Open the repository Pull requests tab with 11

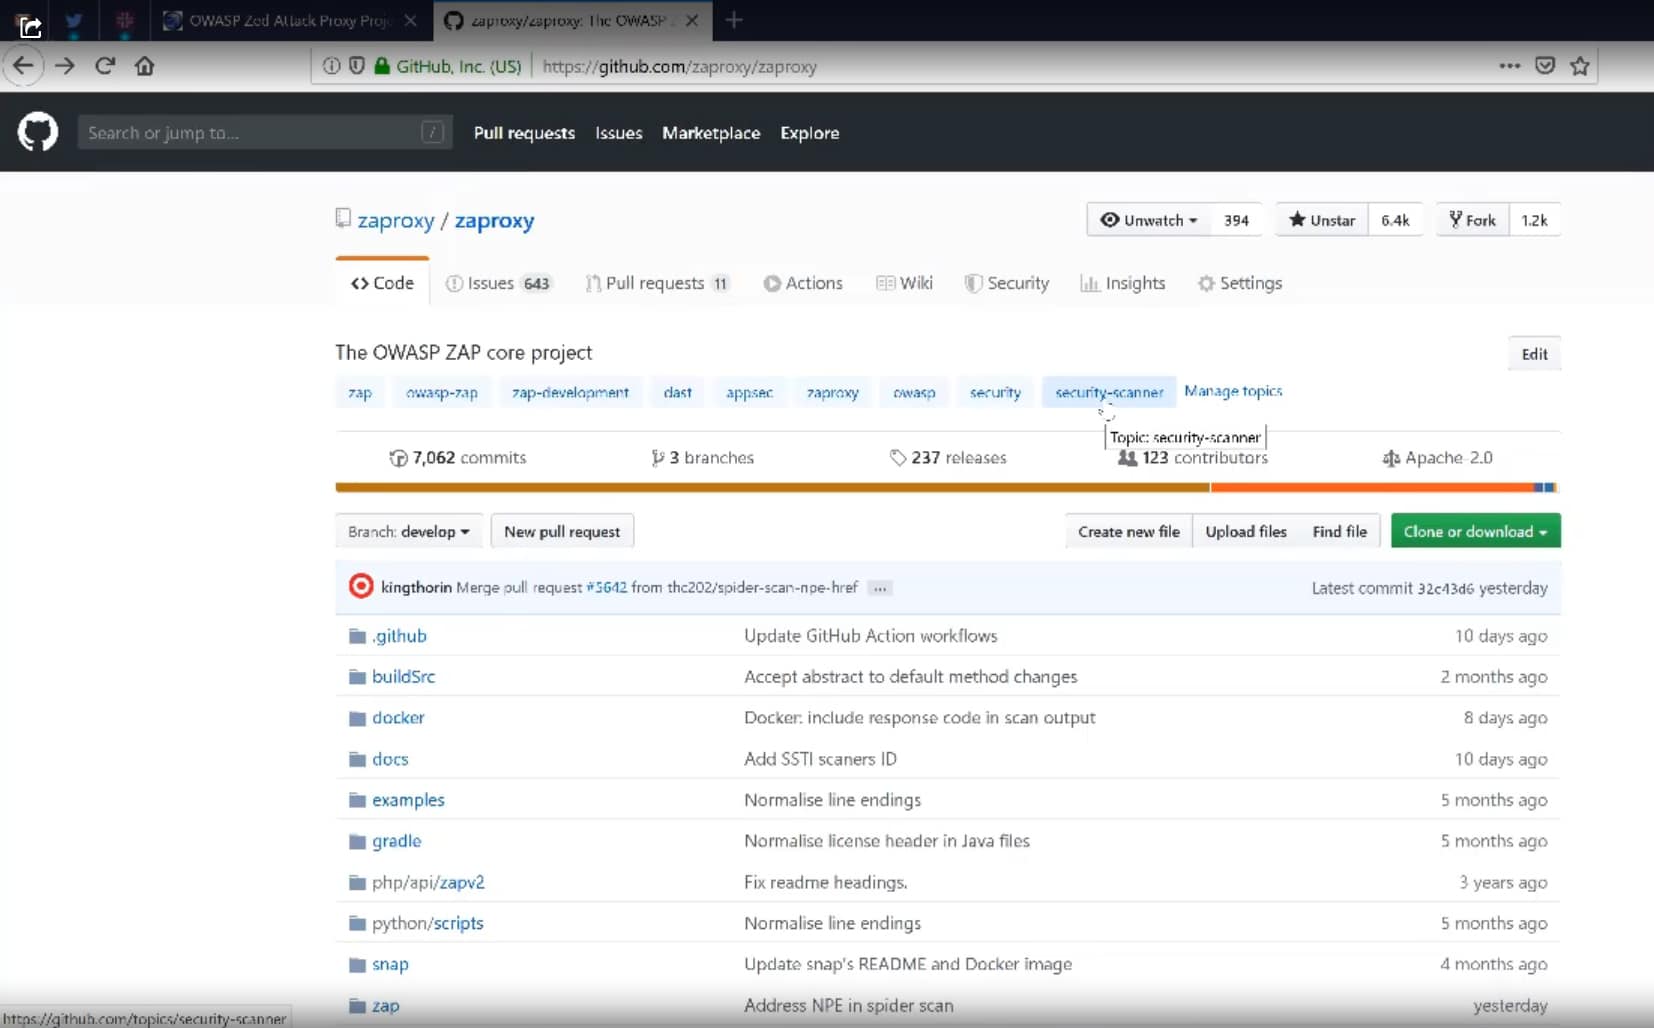point(657,283)
